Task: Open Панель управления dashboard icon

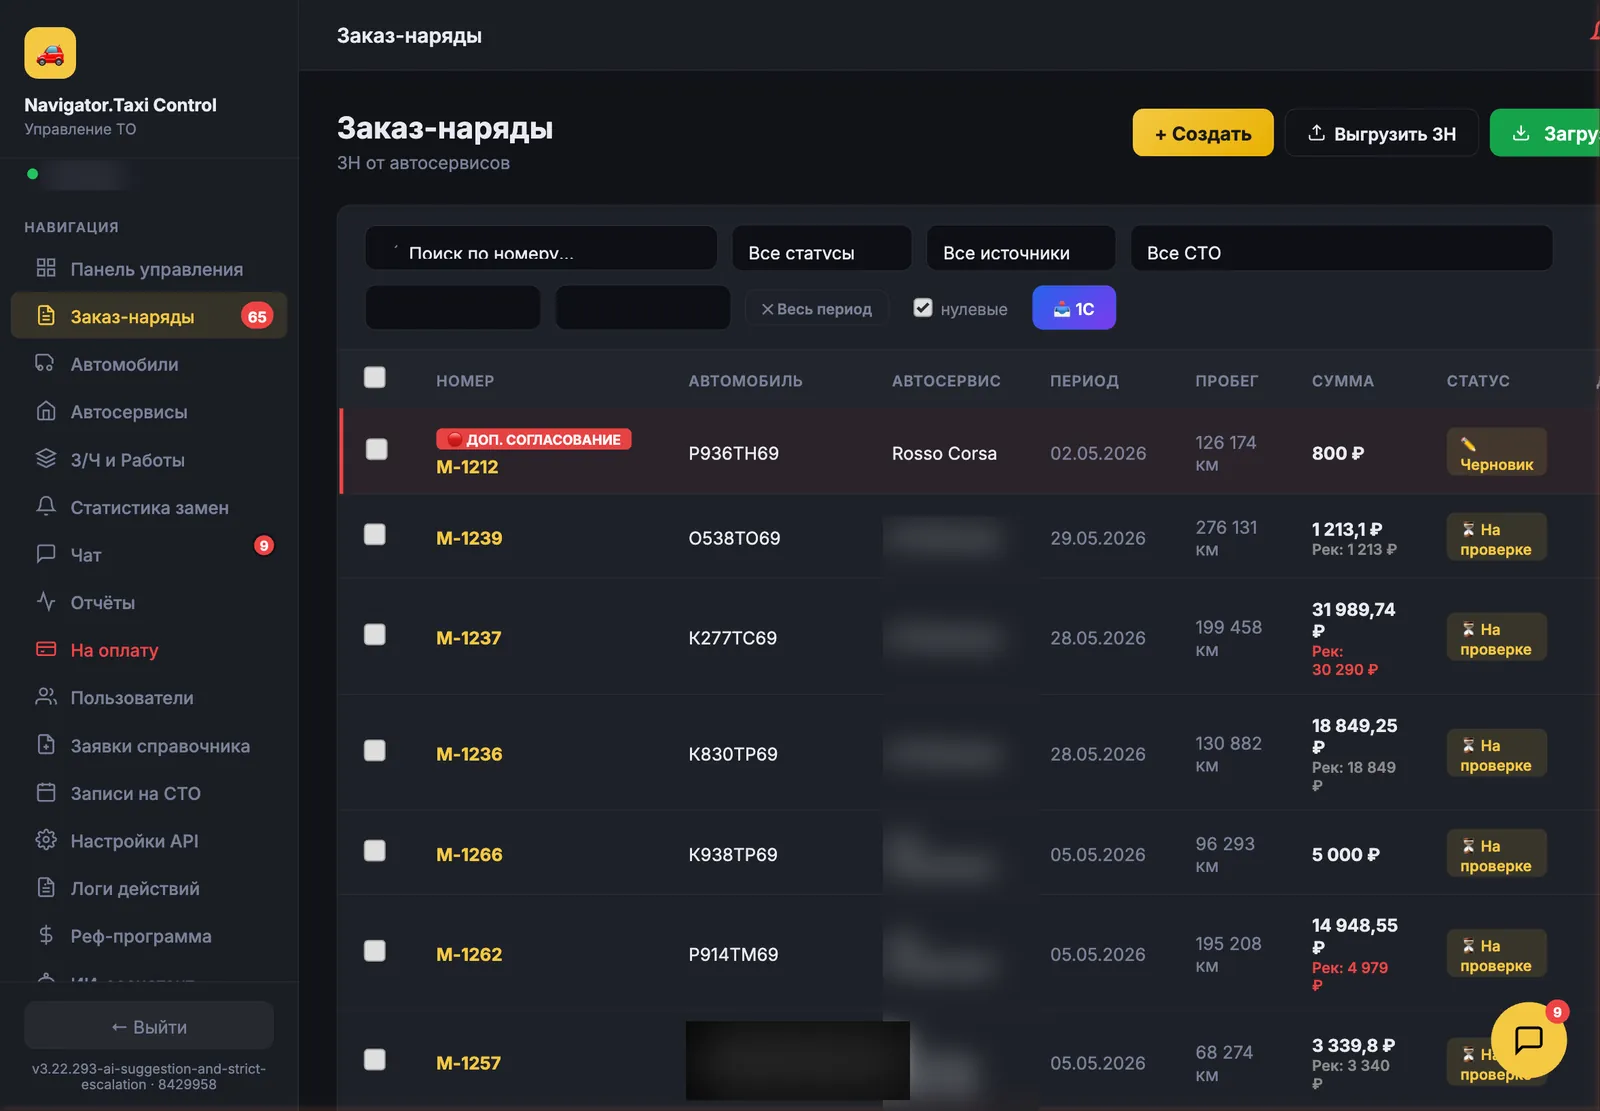Action: (46, 268)
